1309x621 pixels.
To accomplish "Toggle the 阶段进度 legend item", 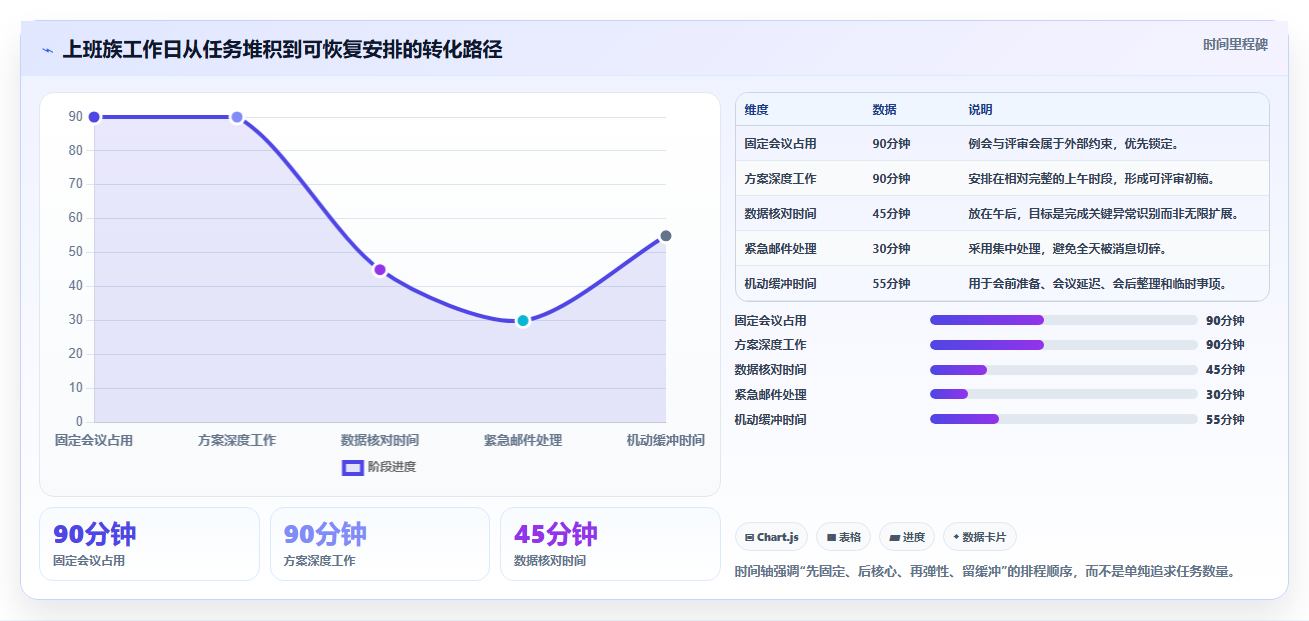I will point(379,467).
